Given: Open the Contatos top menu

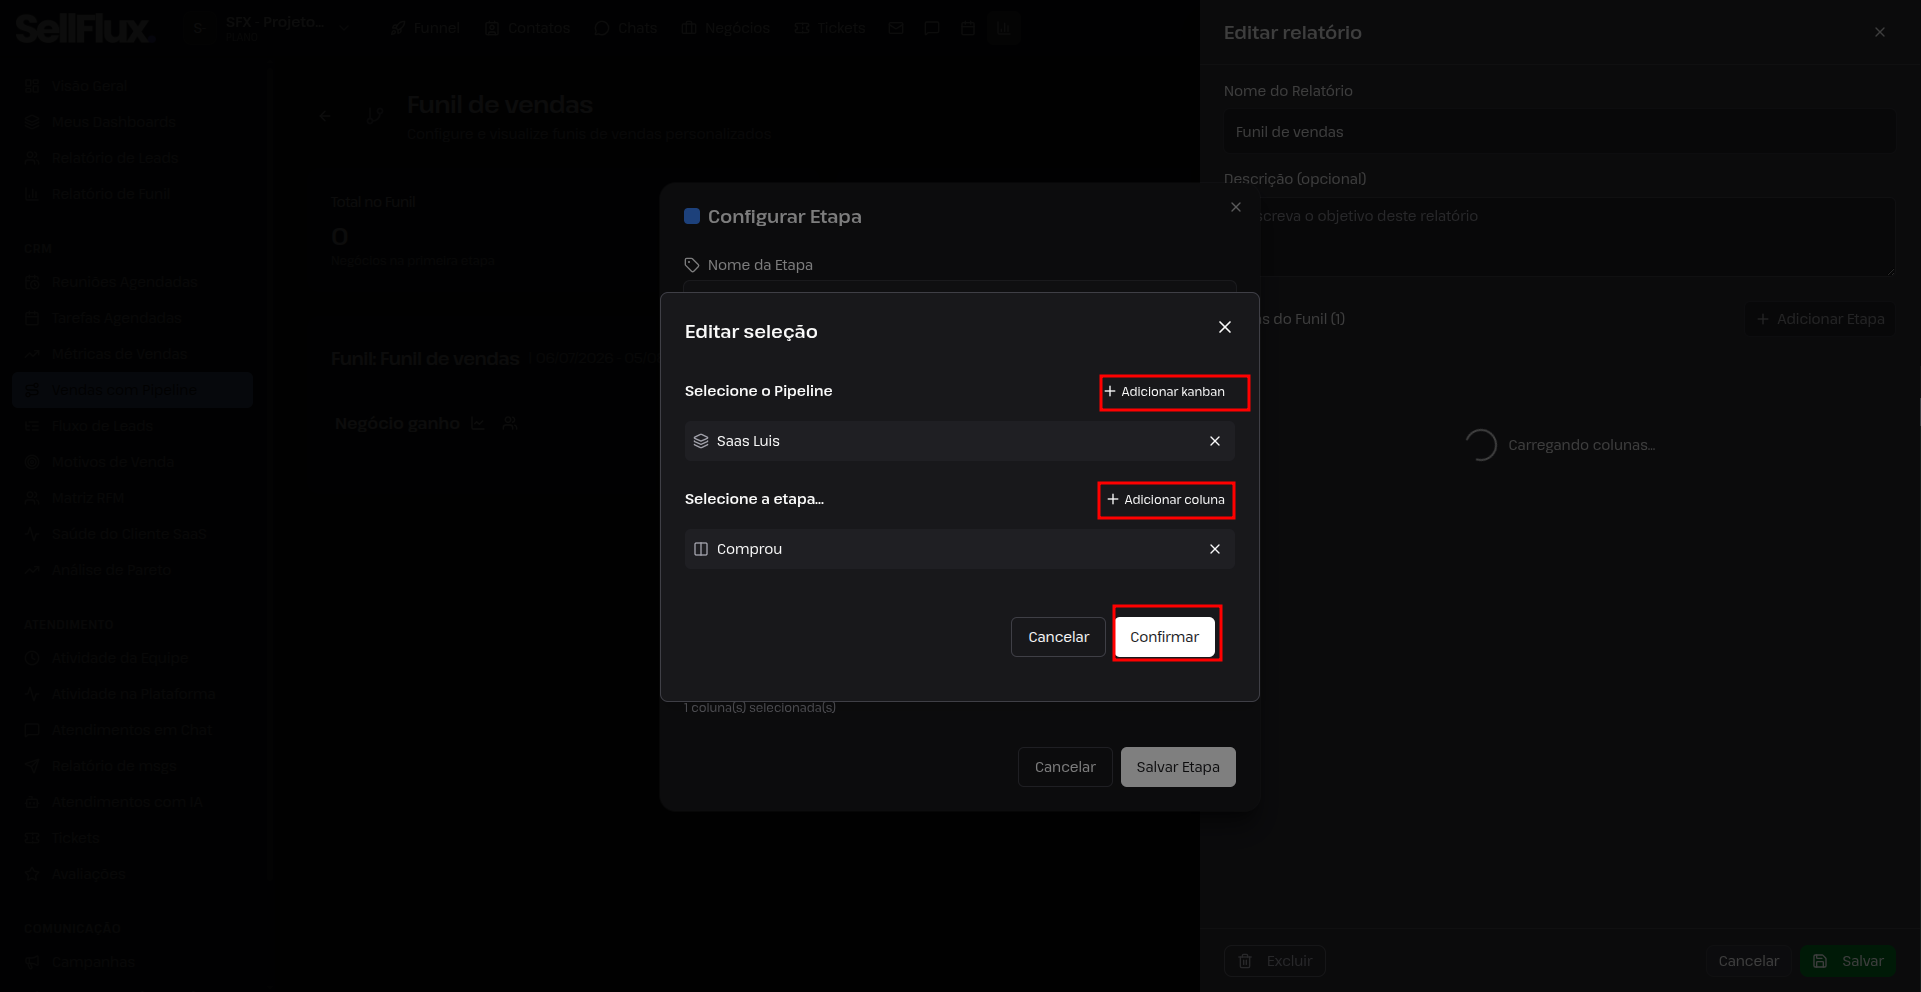Looking at the screenshot, I should point(527,28).
